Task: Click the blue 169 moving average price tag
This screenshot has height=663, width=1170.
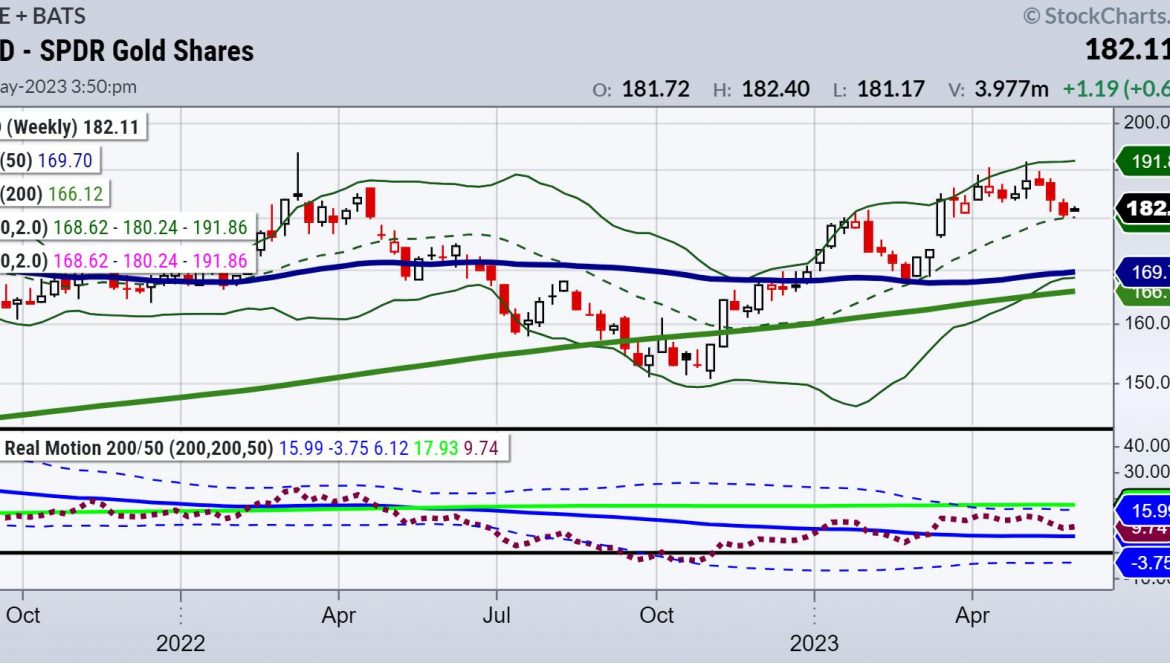Action: [x=1143, y=271]
